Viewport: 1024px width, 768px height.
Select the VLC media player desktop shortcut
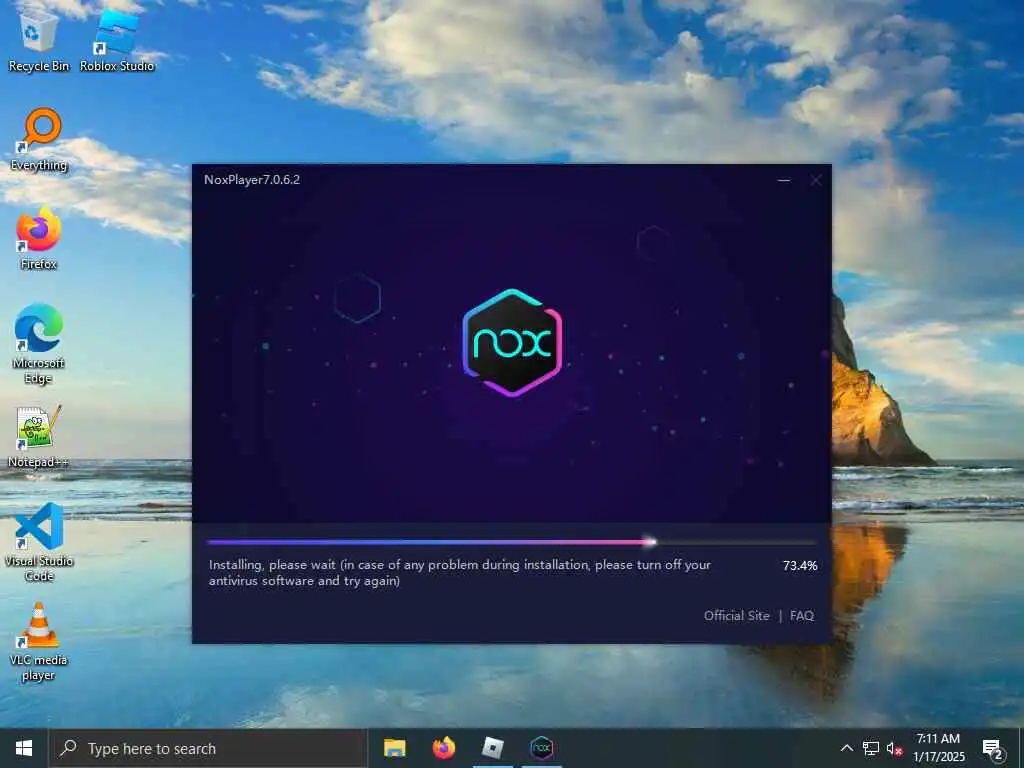(39, 641)
